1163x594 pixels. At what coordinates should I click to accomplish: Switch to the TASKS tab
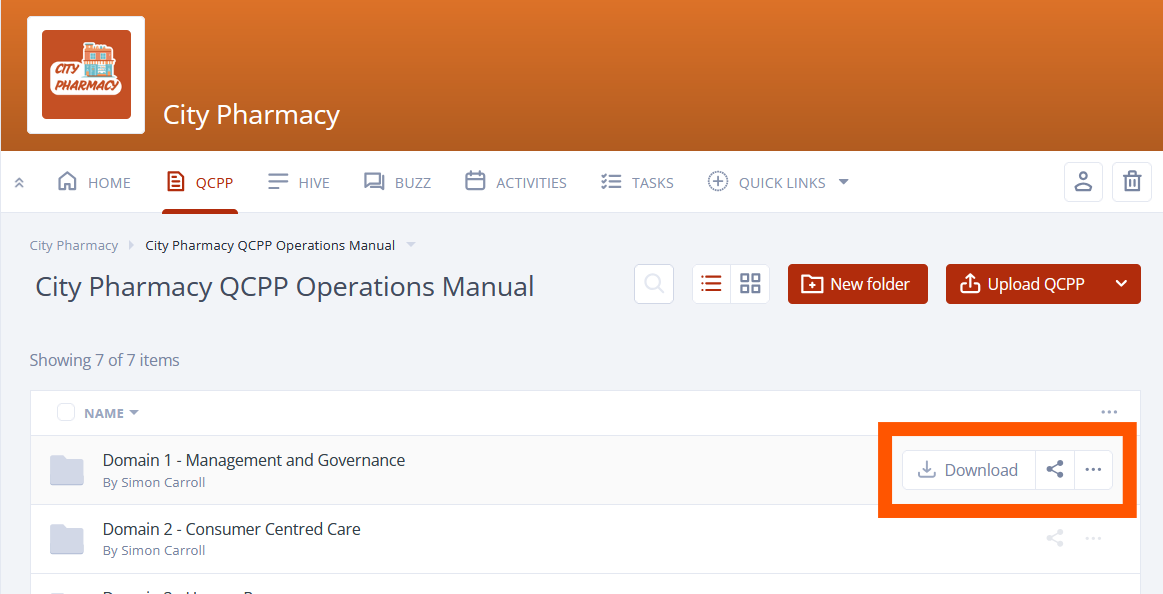[637, 182]
